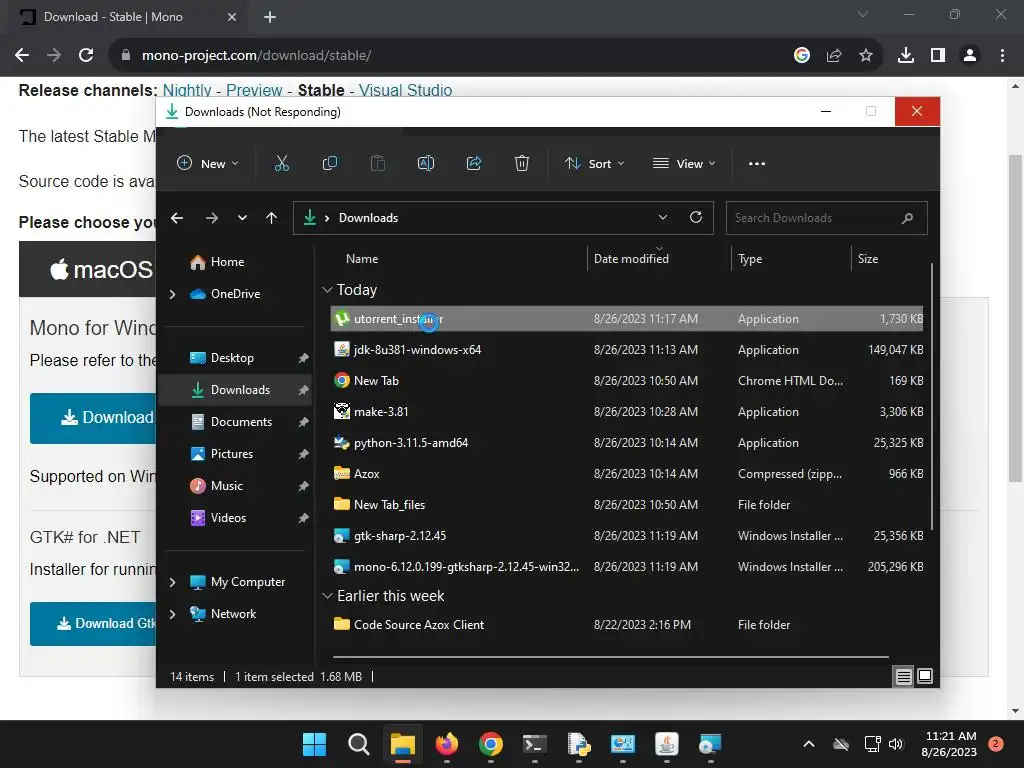Open Chrome profile avatar
The image size is (1024, 768).
(x=970, y=56)
